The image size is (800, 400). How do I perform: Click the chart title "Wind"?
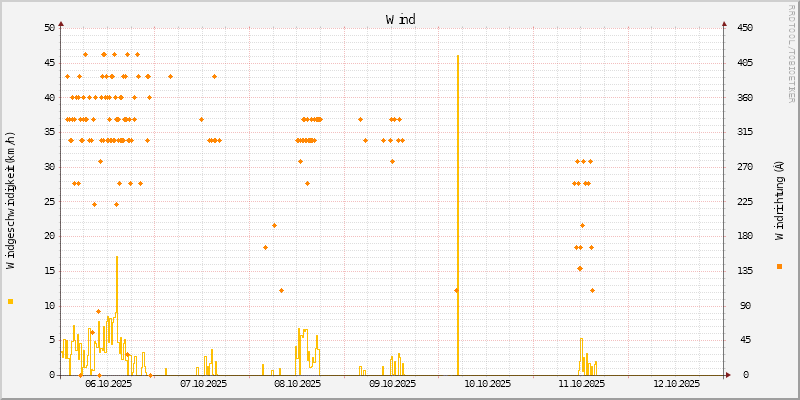click(400, 19)
